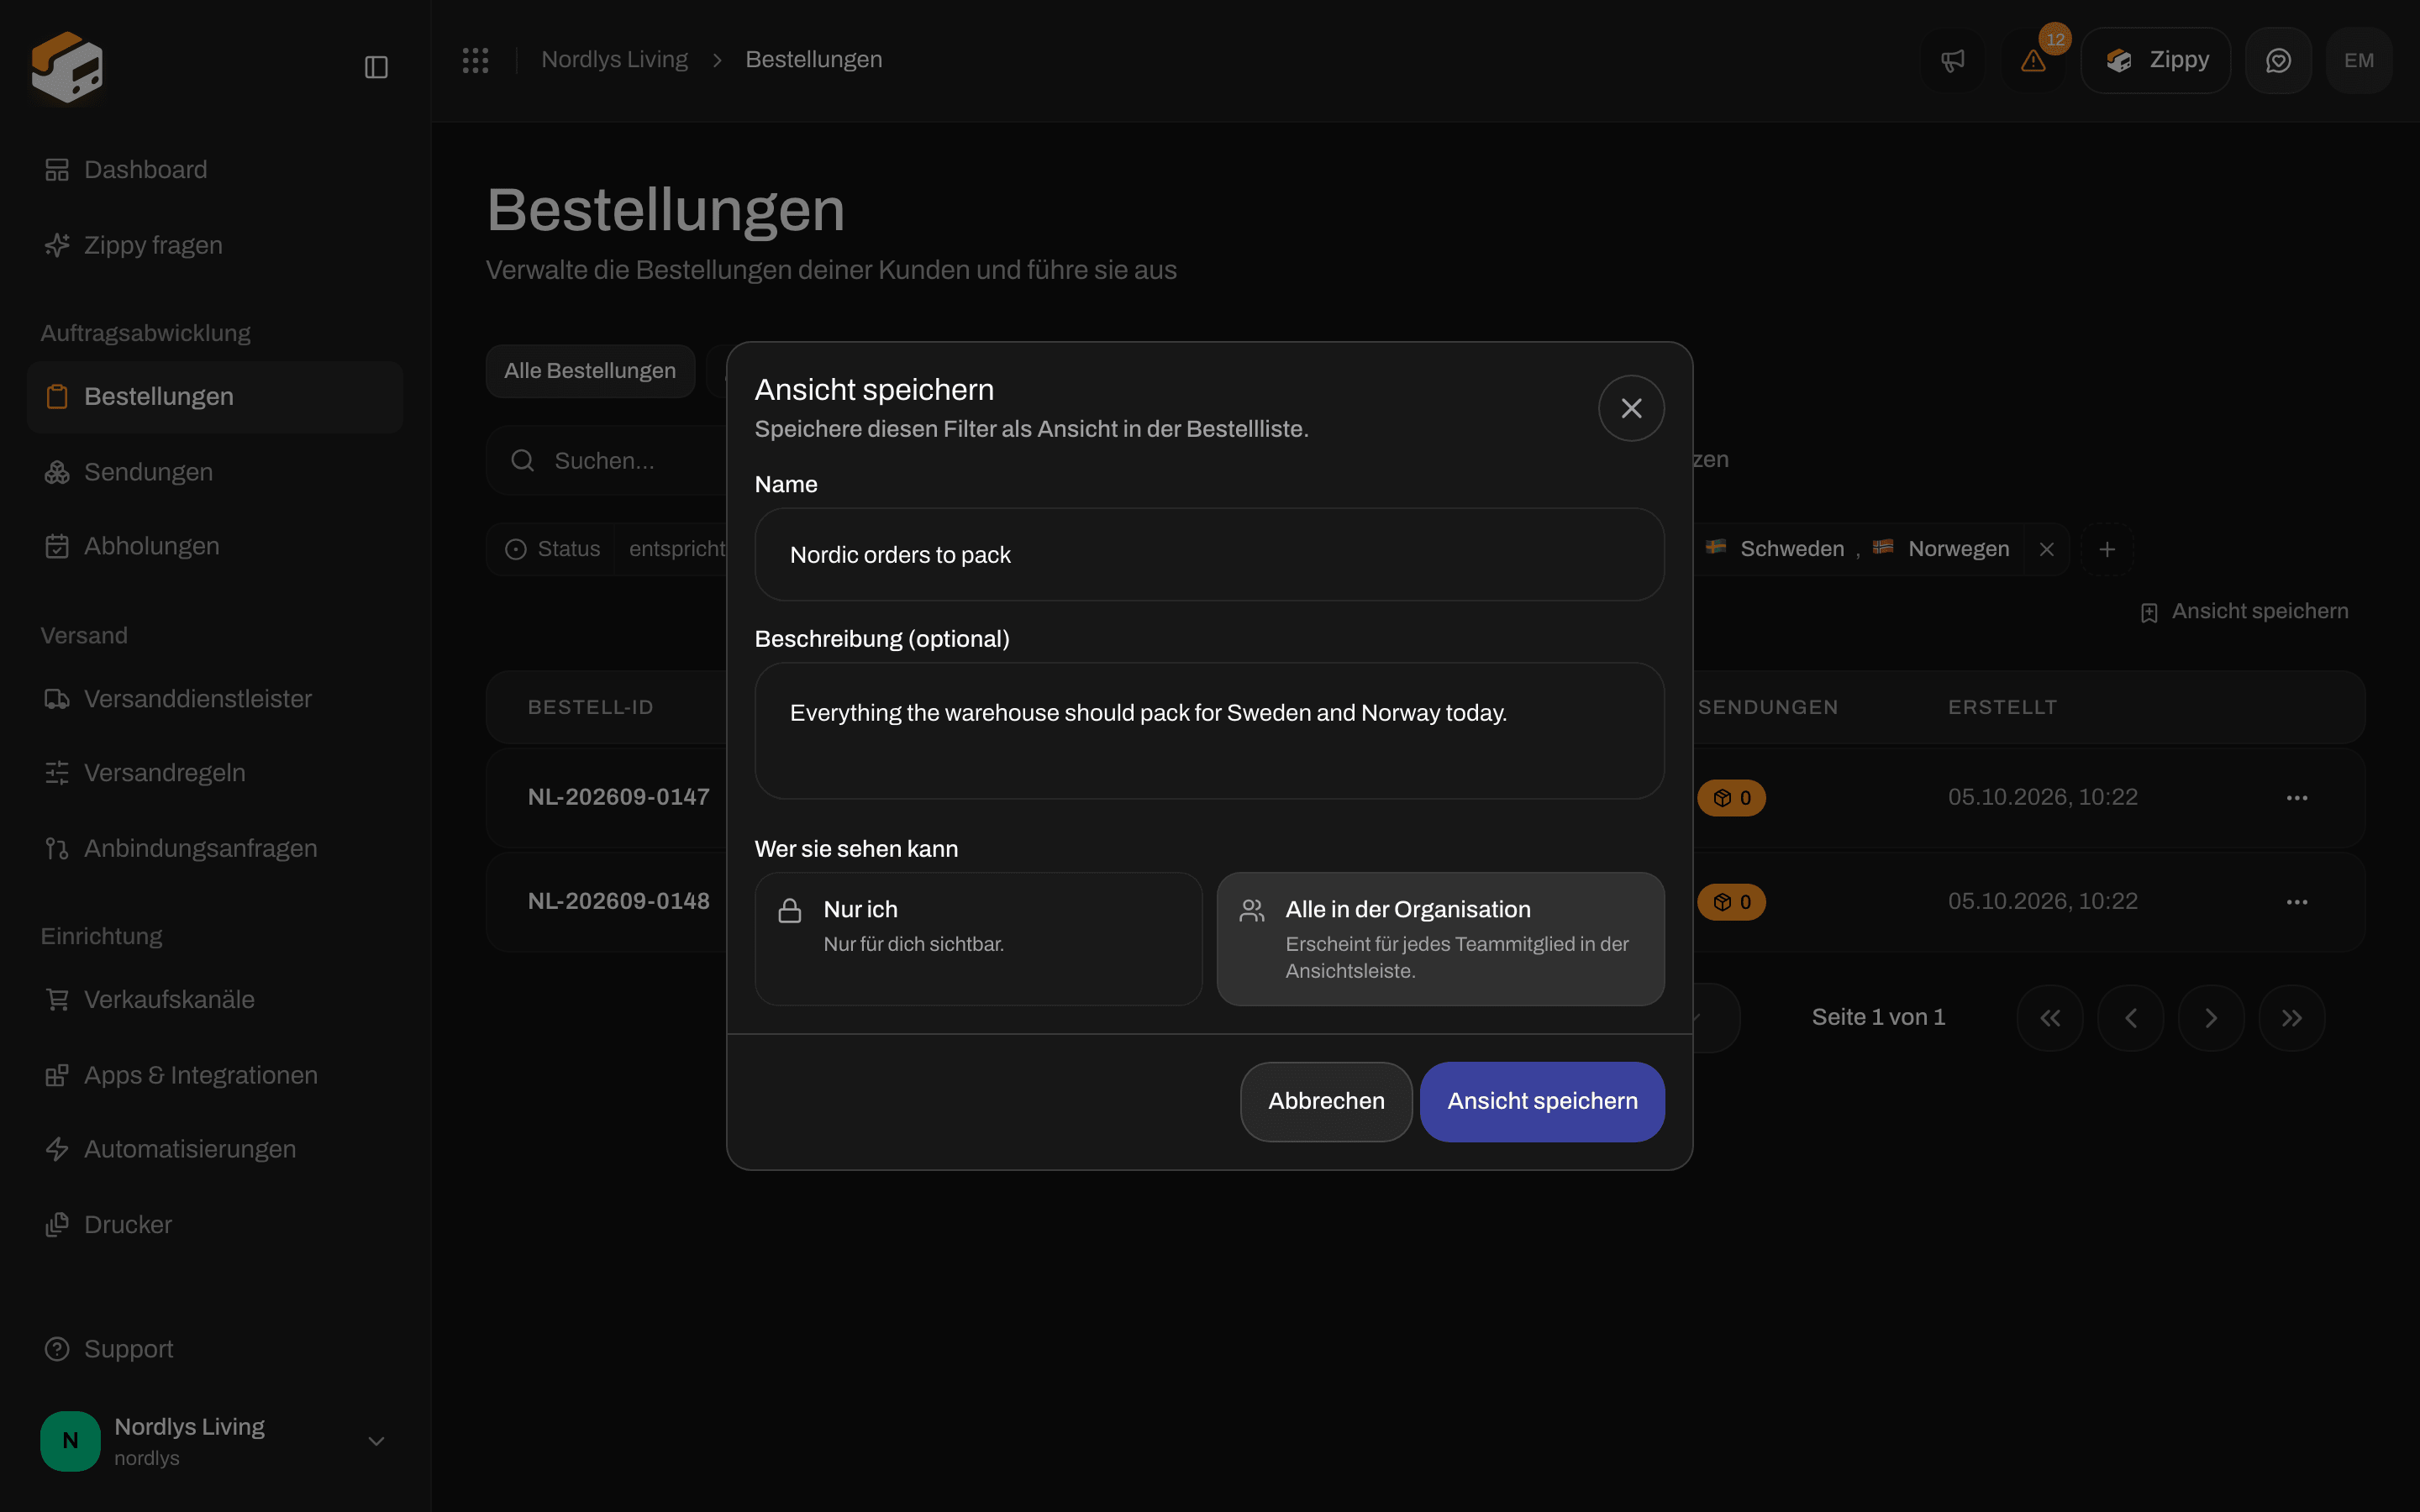The height and width of the screenshot is (1512, 2420).
Task: Click the Suchen search field
Action: point(607,460)
